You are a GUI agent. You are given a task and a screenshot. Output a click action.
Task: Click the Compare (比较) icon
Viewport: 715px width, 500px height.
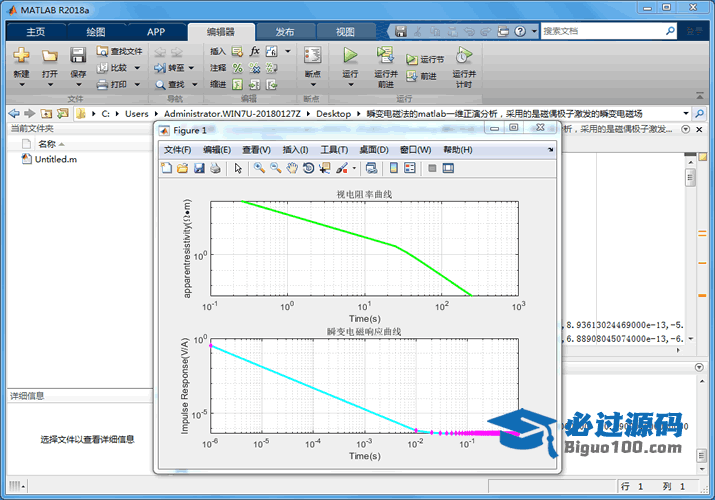point(102,68)
